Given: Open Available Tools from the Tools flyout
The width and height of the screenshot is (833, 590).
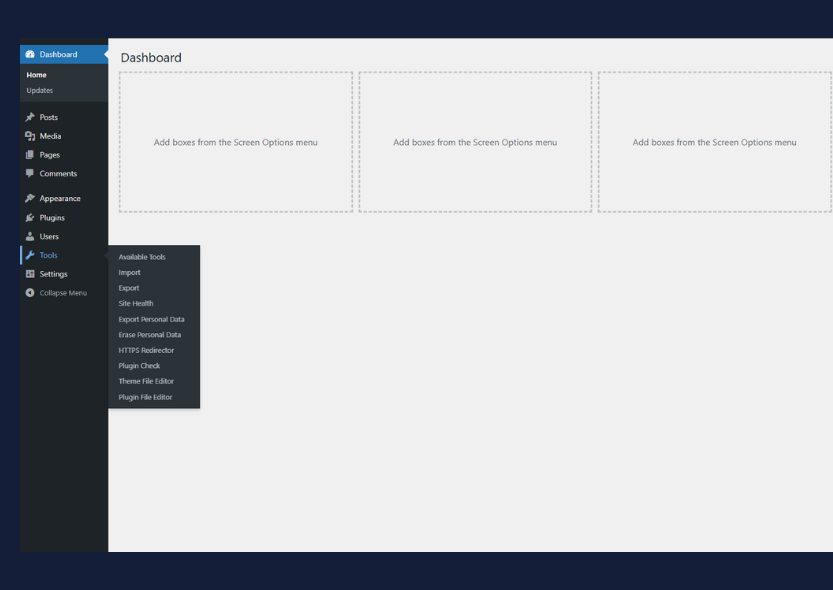Looking at the screenshot, I should click(x=142, y=257).
